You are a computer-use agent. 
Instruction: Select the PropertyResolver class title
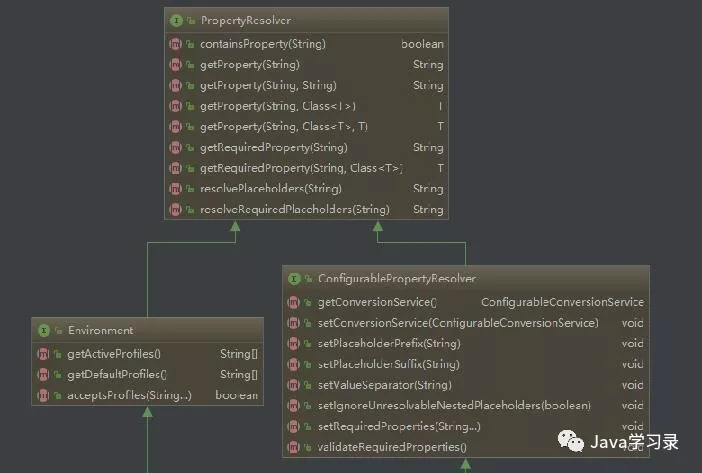246,21
